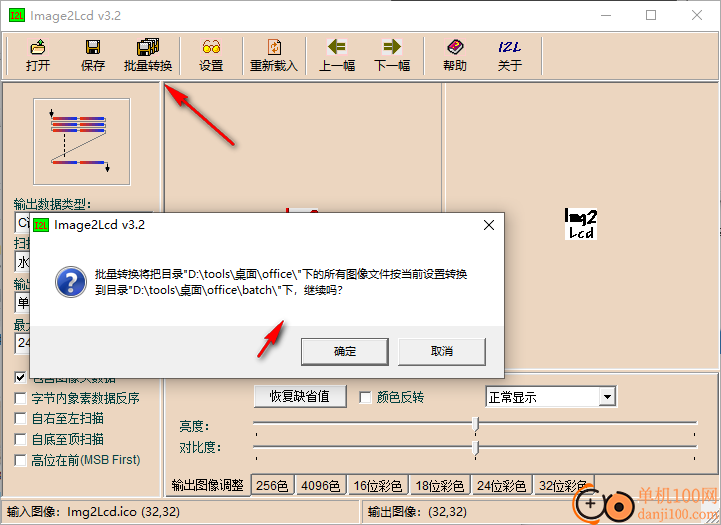Switch to the 输出图像调整 tab
Image resolution: width=721 pixels, height=525 pixels.
coord(207,485)
